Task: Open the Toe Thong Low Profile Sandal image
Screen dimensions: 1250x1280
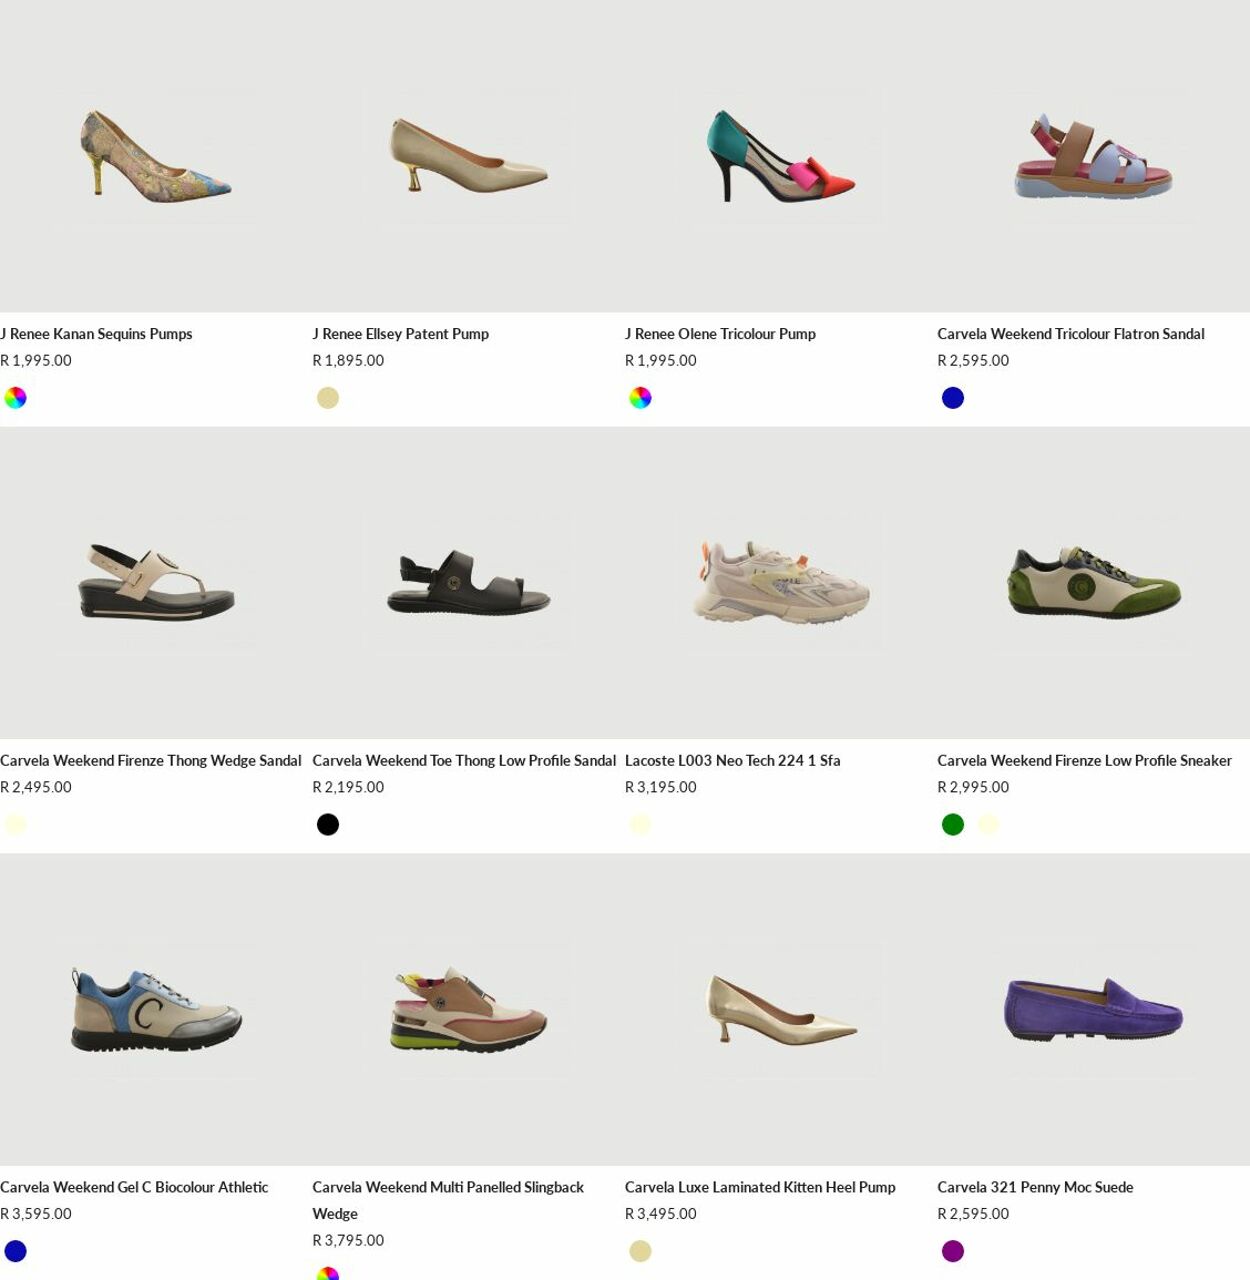Action: click(x=468, y=583)
